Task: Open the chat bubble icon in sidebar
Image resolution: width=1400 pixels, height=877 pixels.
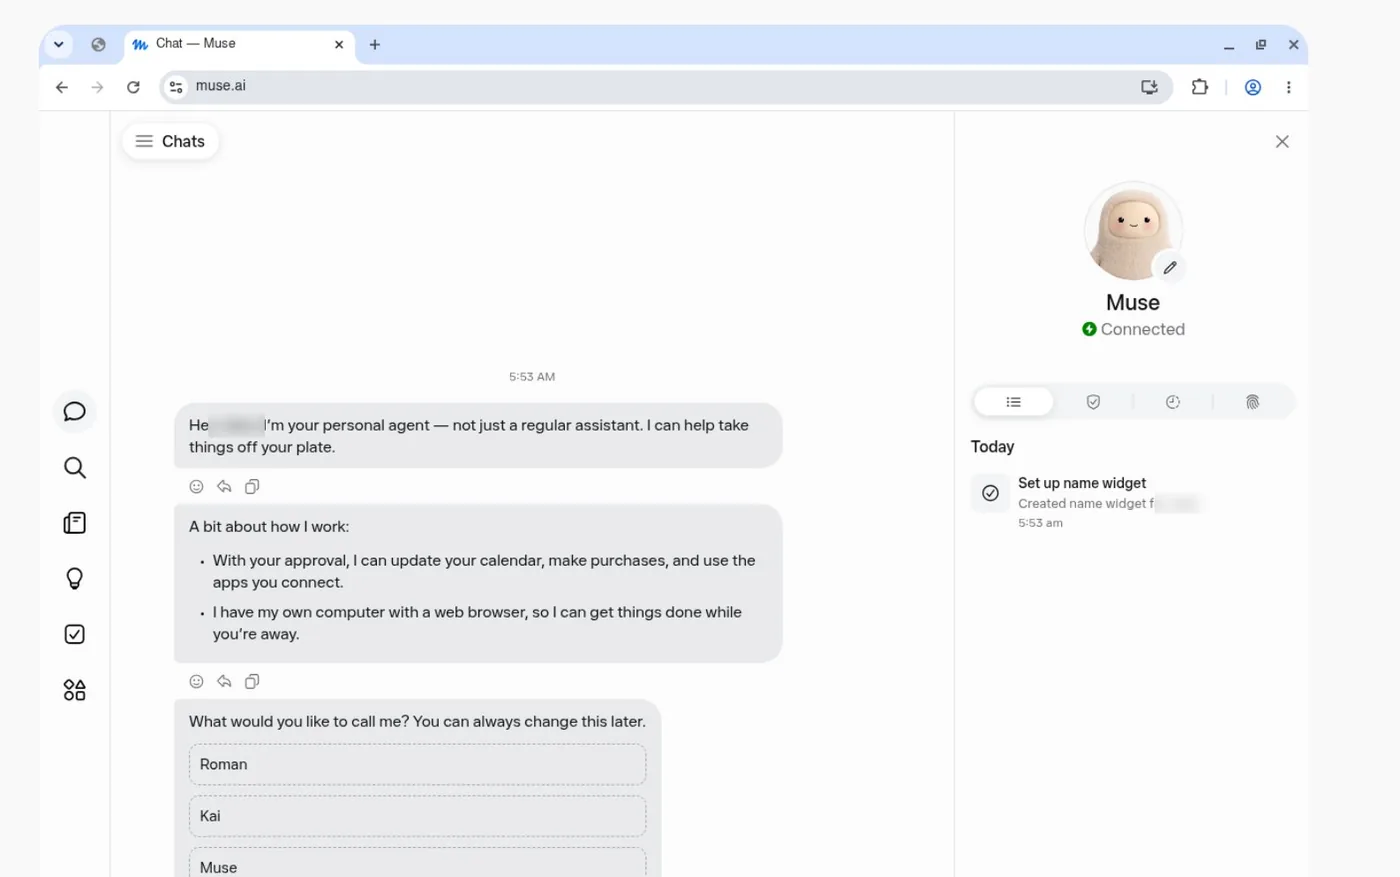Action: coord(74,412)
